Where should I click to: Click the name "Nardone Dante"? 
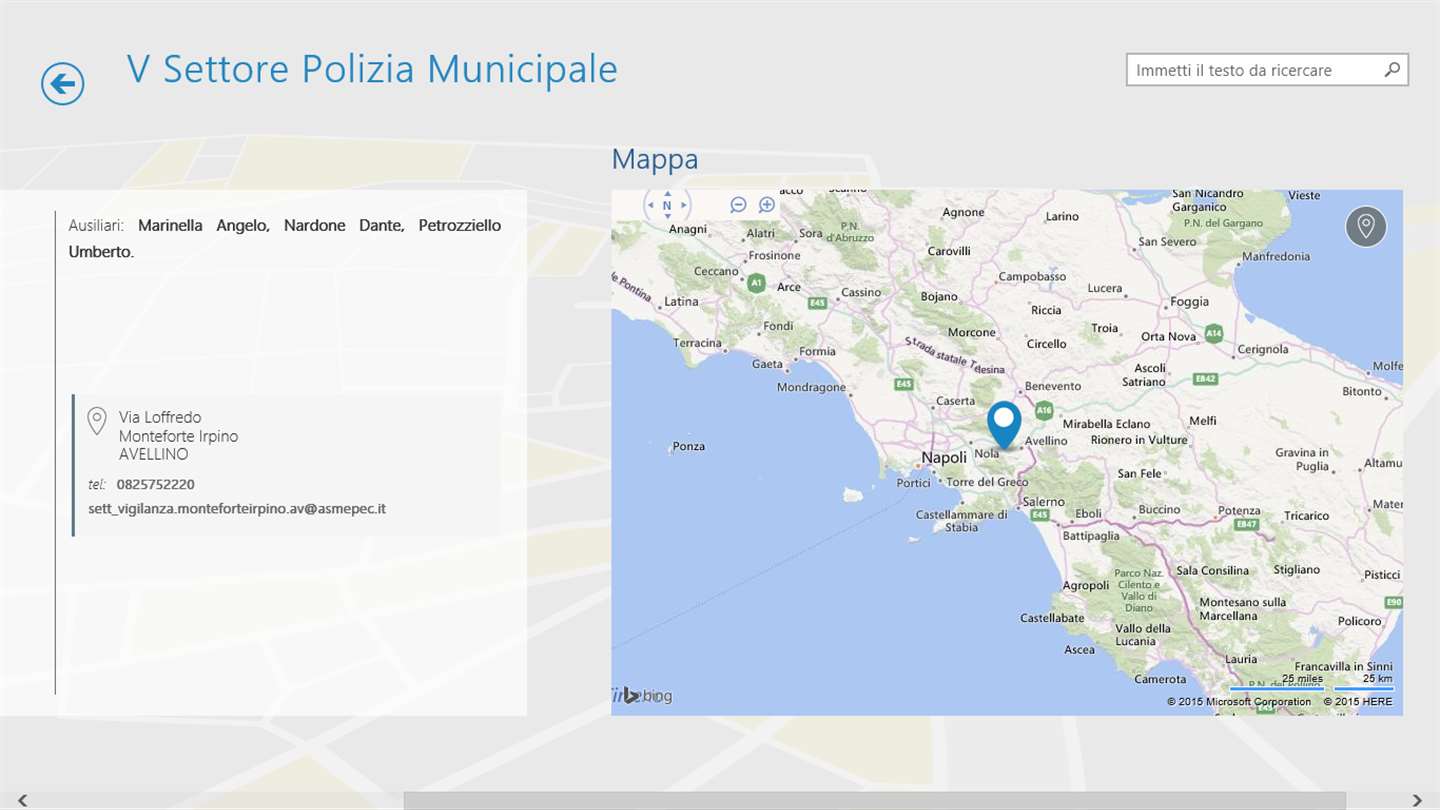(x=344, y=226)
